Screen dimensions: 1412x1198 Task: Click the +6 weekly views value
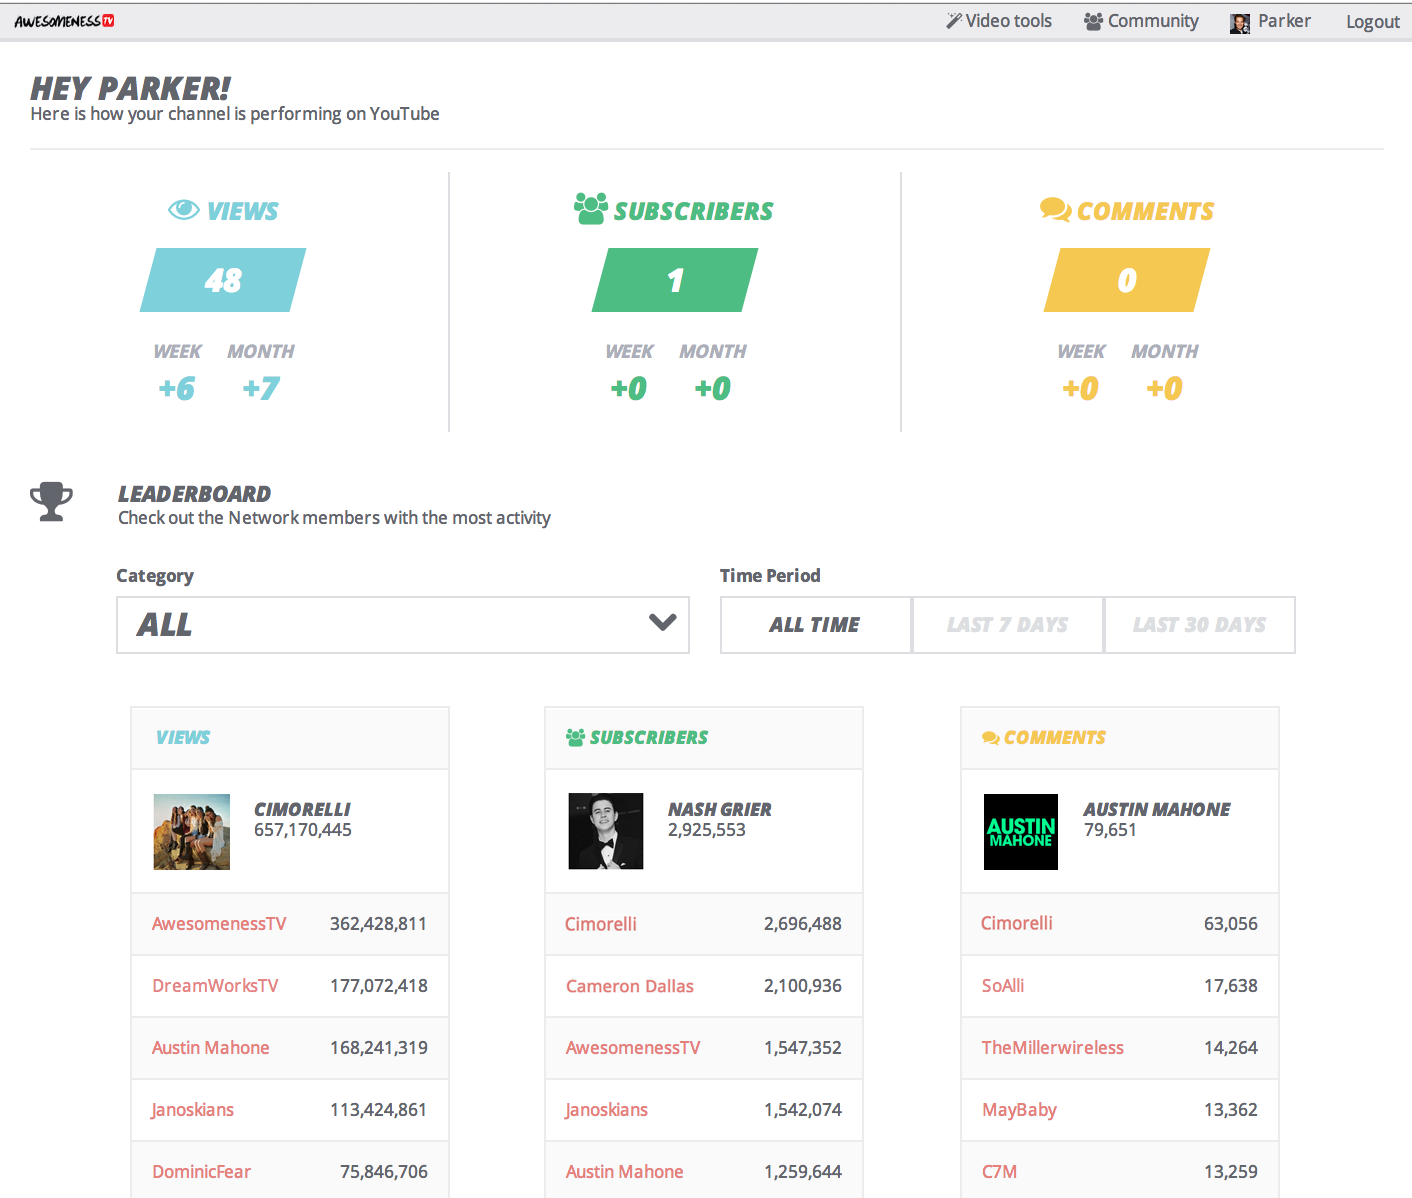[x=177, y=388]
